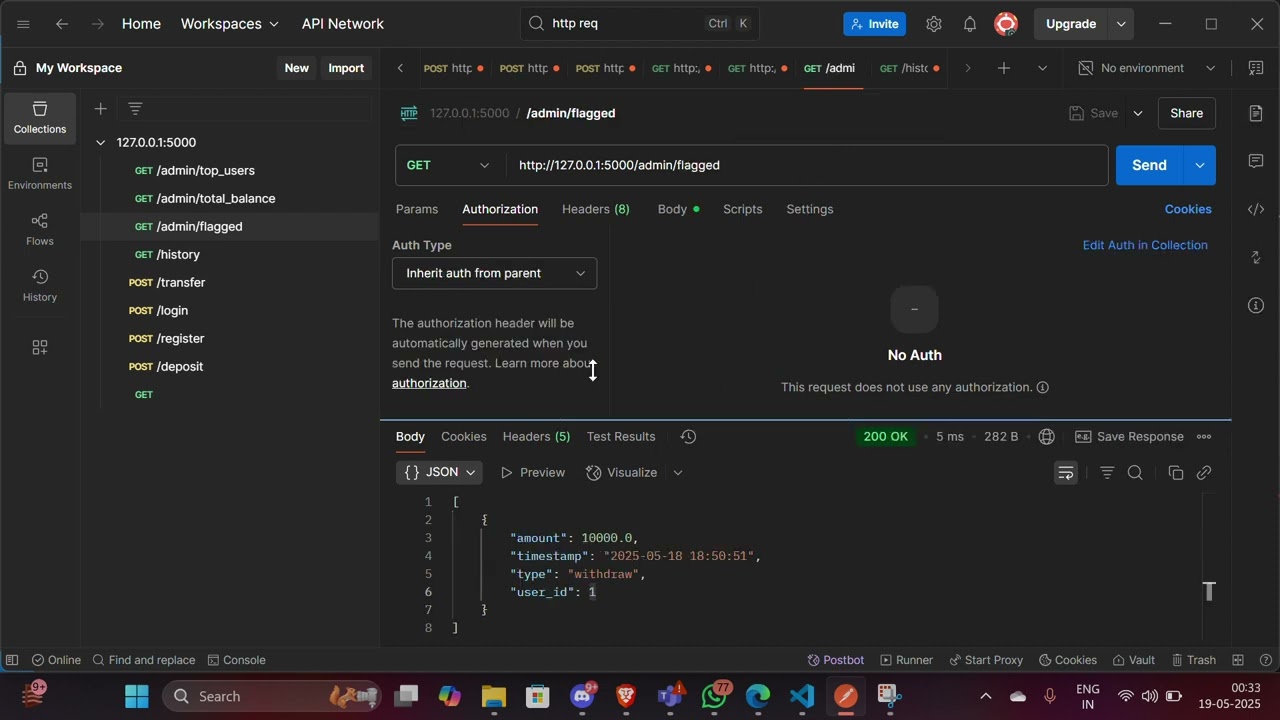Viewport: 1280px width, 720px height.
Task: Open the request info icon
Action: (1256, 305)
